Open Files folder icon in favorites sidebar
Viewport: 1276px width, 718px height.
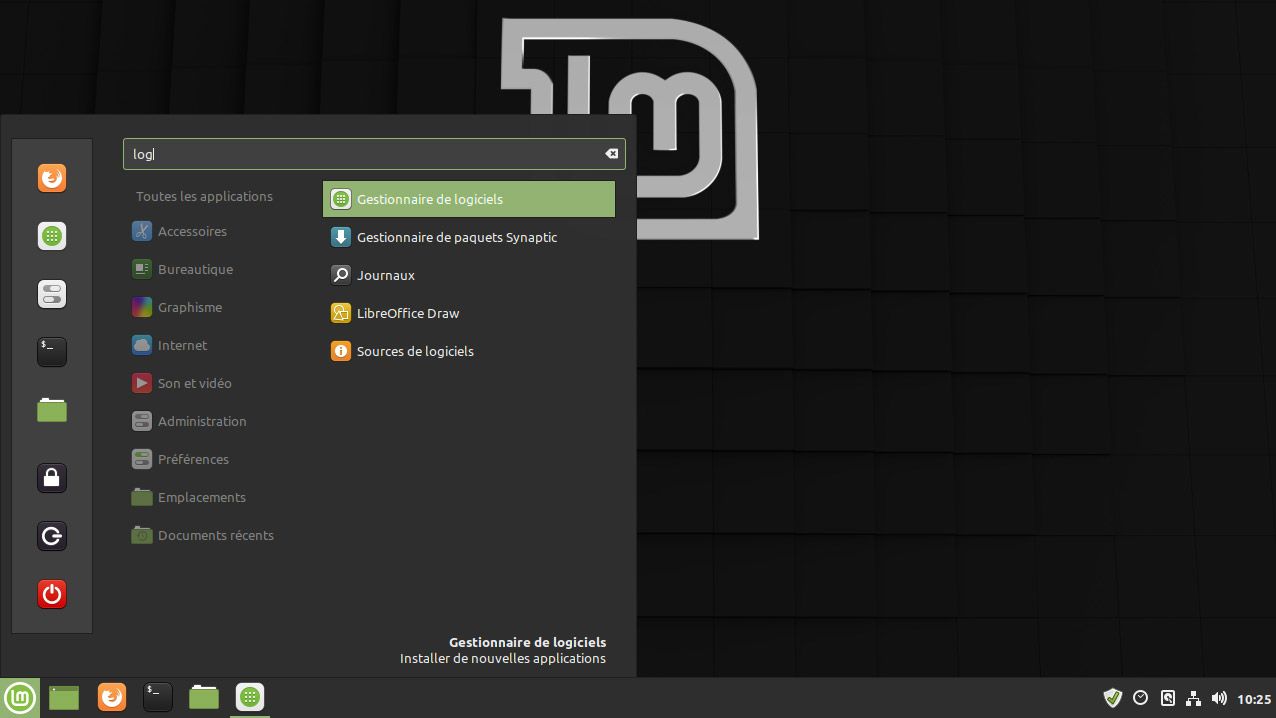[52, 409]
